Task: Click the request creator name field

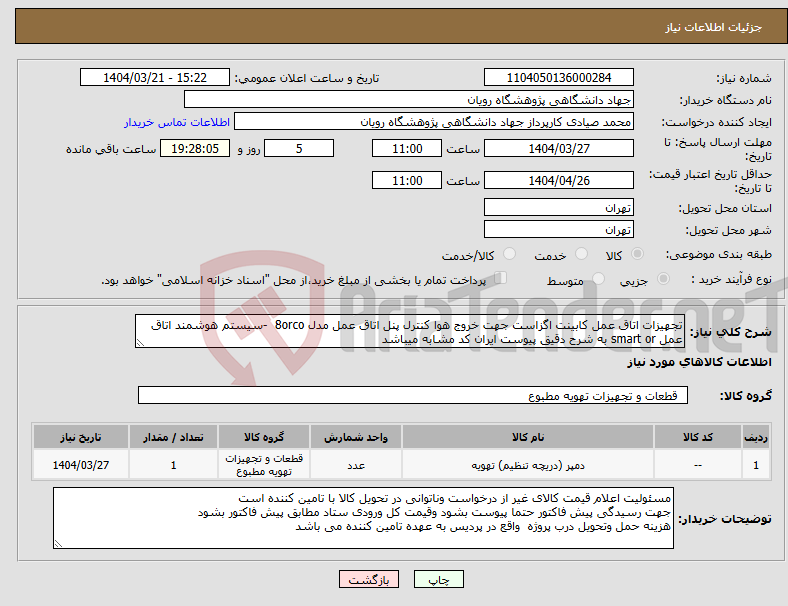Action: tap(434, 122)
